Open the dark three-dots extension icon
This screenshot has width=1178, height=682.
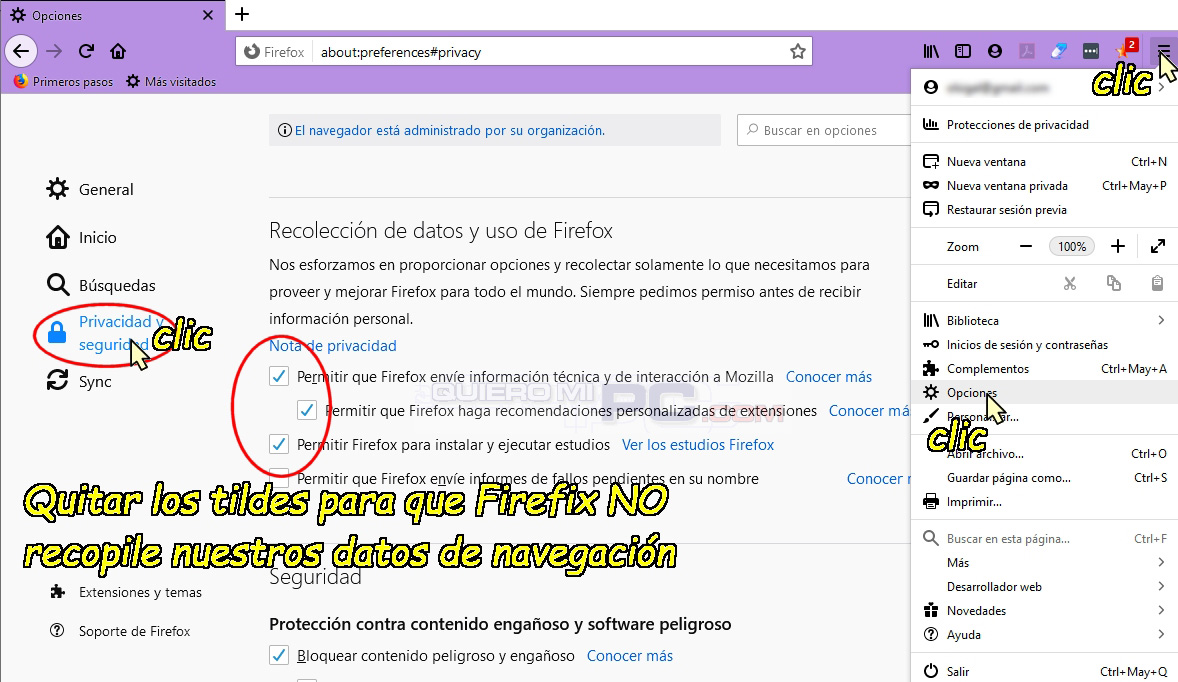tap(1091, 51)
